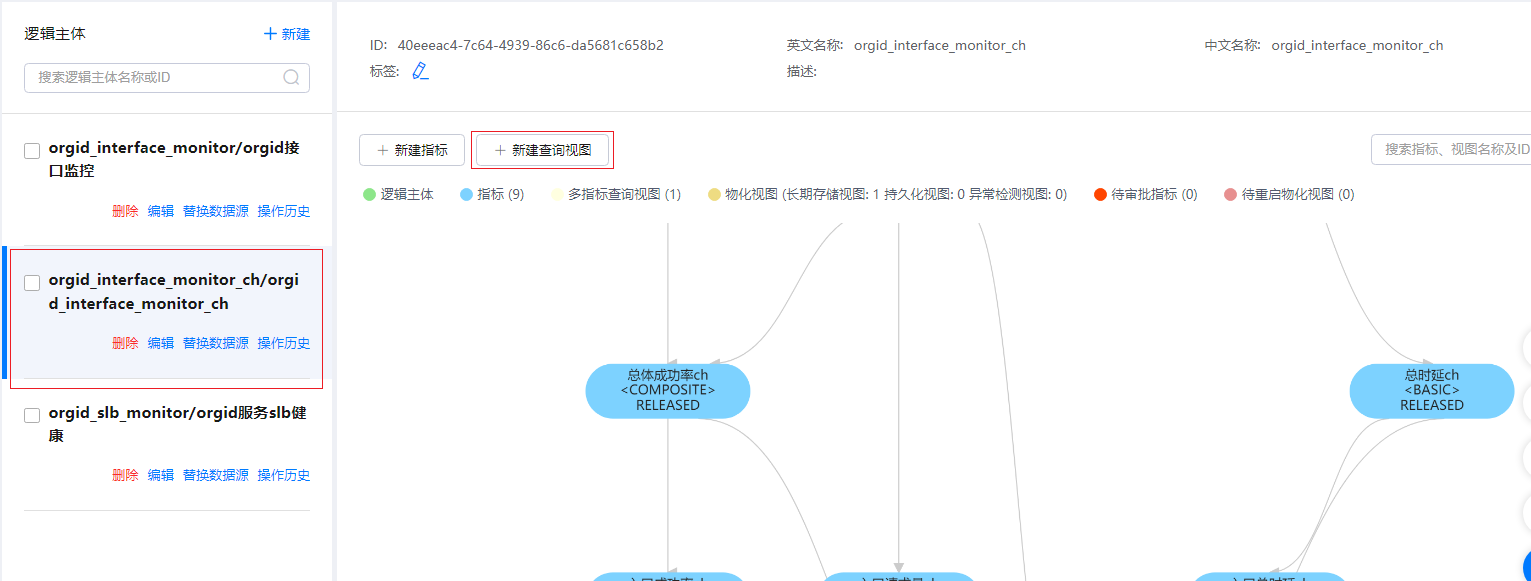This screenshot has height=581, width=1531.
Task: Click the search magnifier icon in sidebar
Action: [292, 77]
